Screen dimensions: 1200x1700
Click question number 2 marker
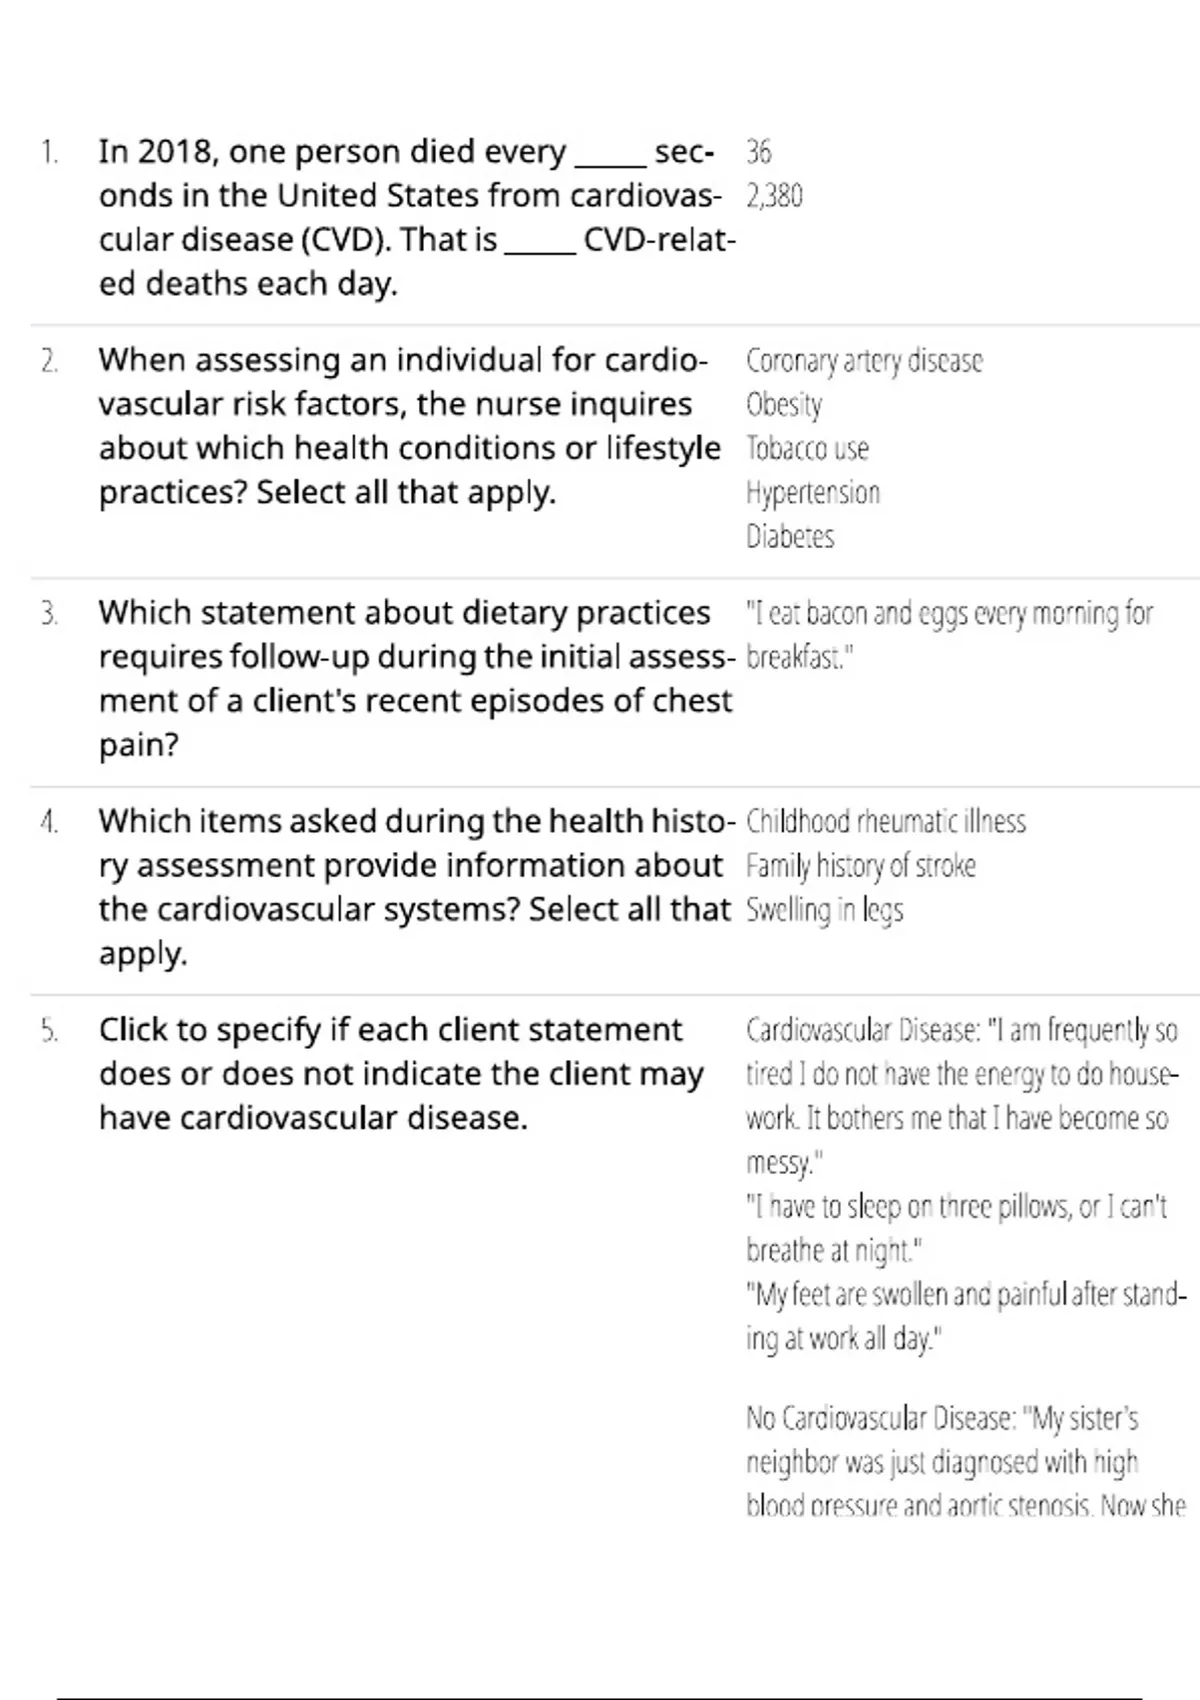[x=49, y=361]
